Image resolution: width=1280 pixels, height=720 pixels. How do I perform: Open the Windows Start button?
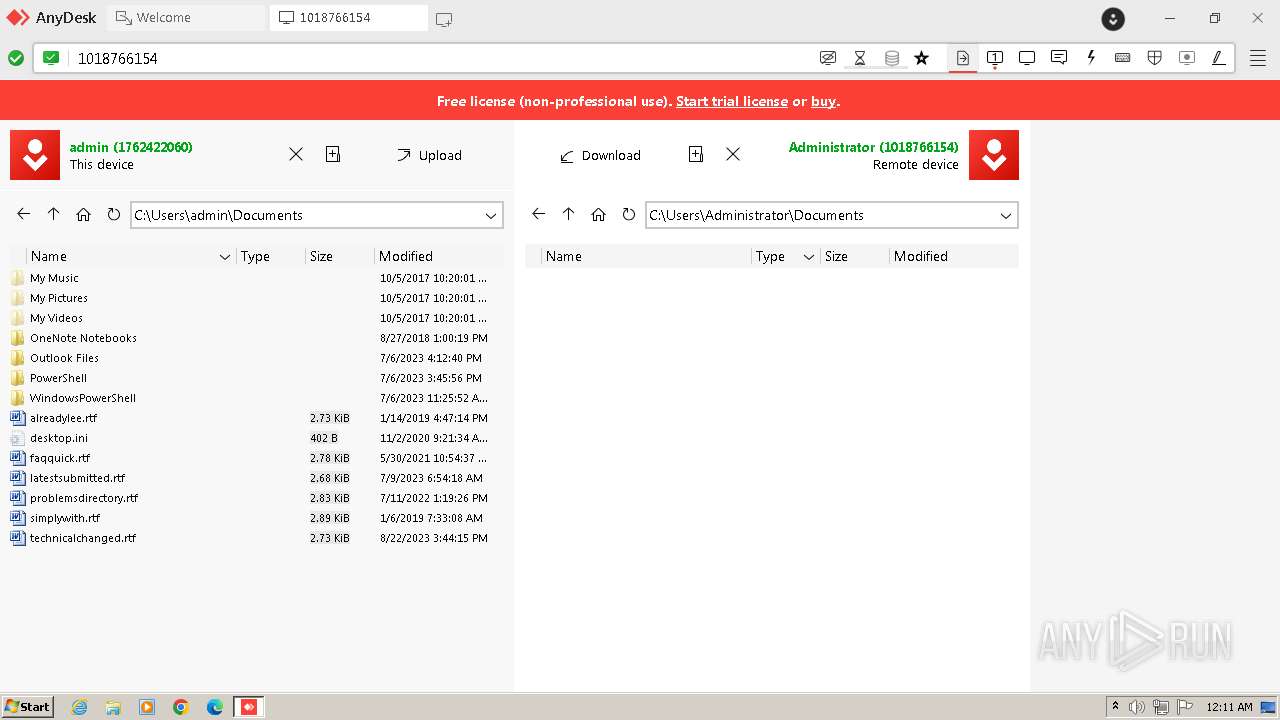tap(28, 707)
